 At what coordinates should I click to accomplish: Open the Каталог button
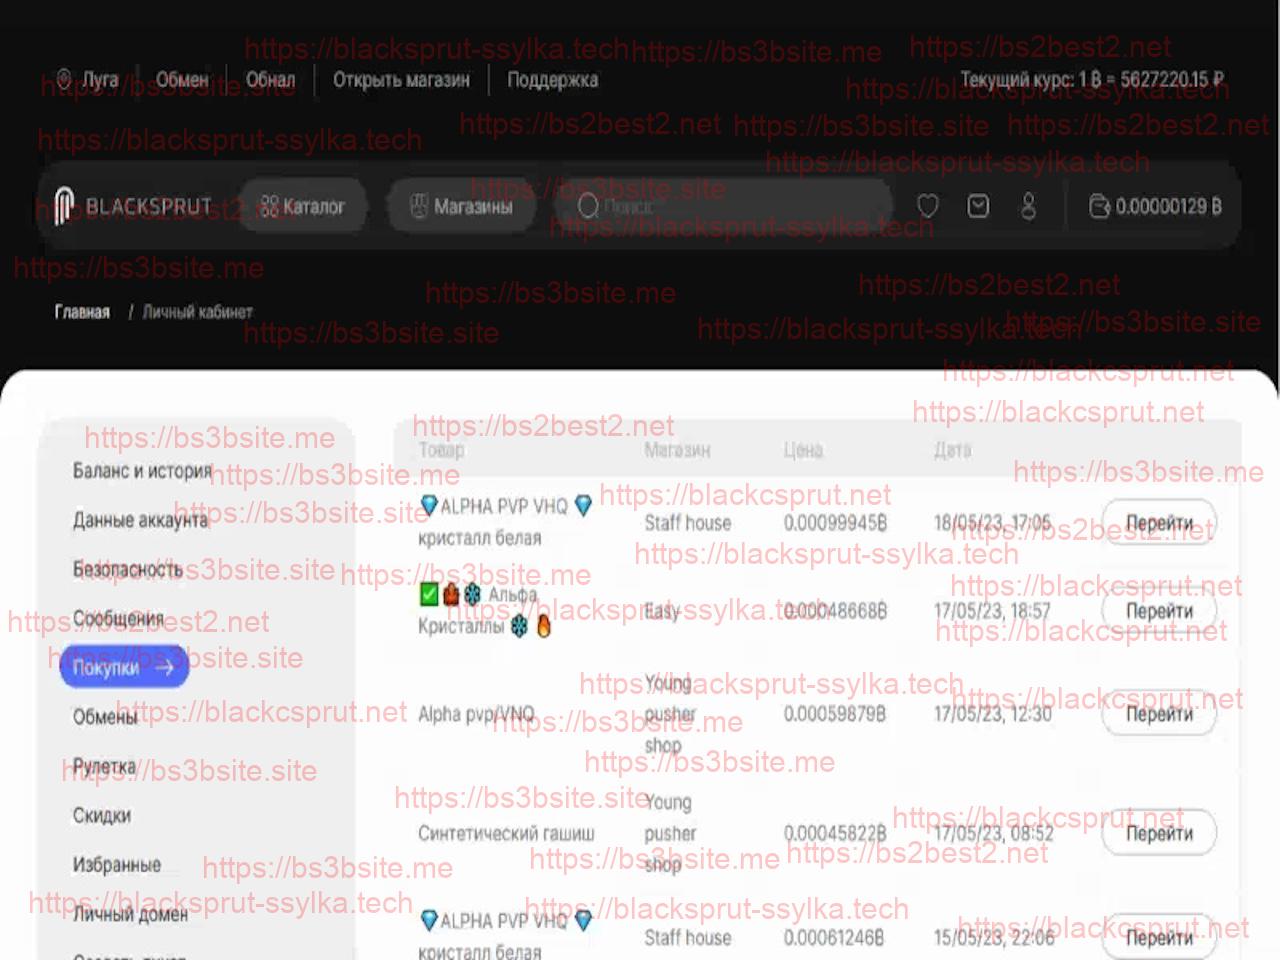click(x=302, y=206)
